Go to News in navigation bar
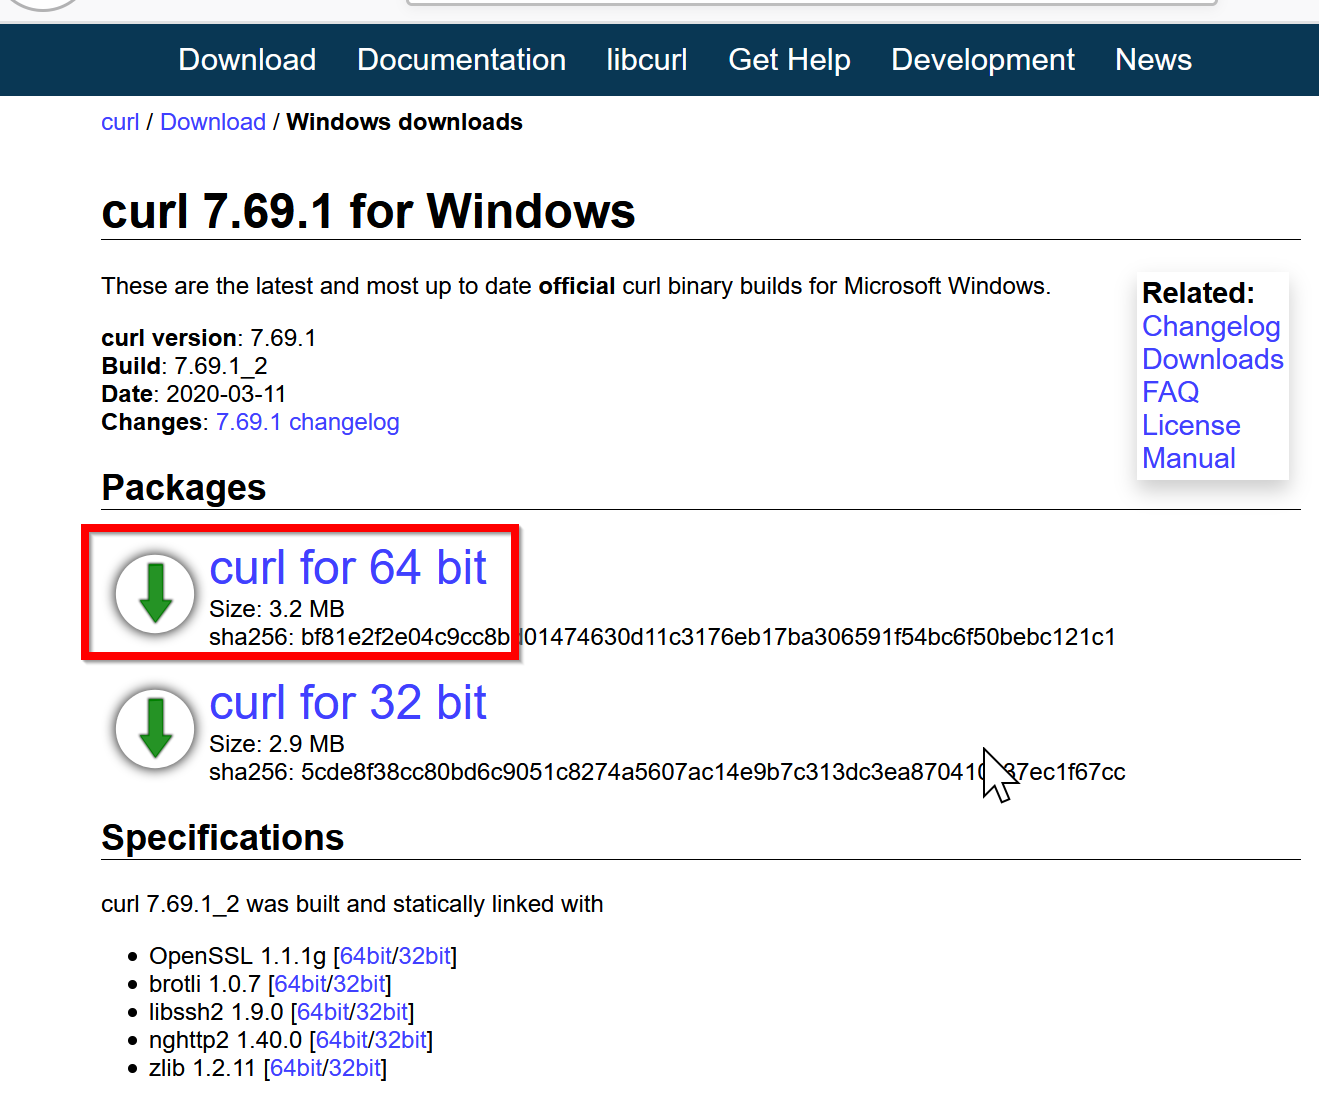 [1153, 60]
